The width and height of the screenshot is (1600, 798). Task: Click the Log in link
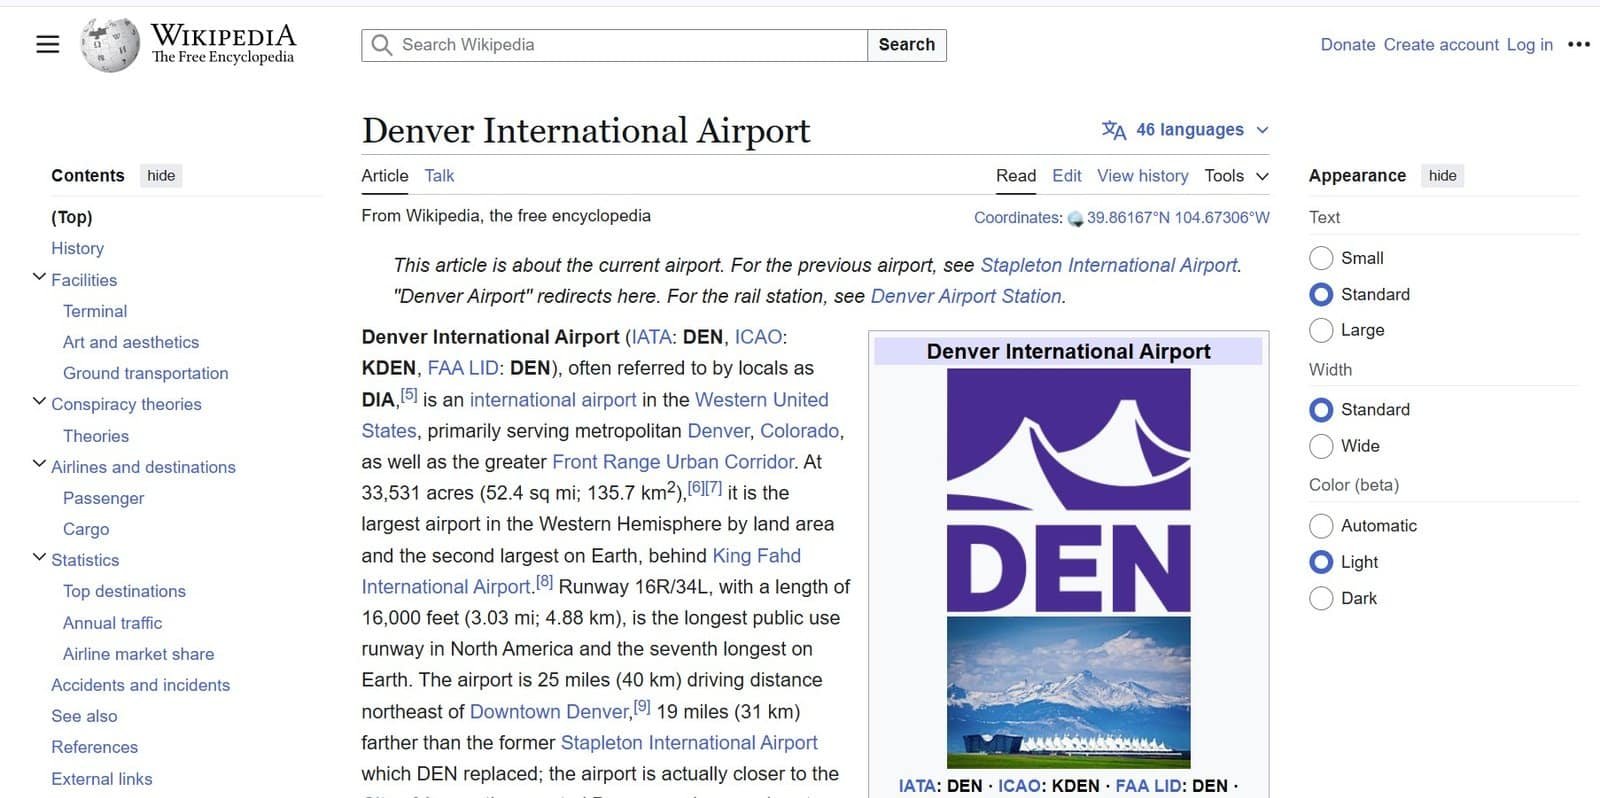(x=1530, y=45)
